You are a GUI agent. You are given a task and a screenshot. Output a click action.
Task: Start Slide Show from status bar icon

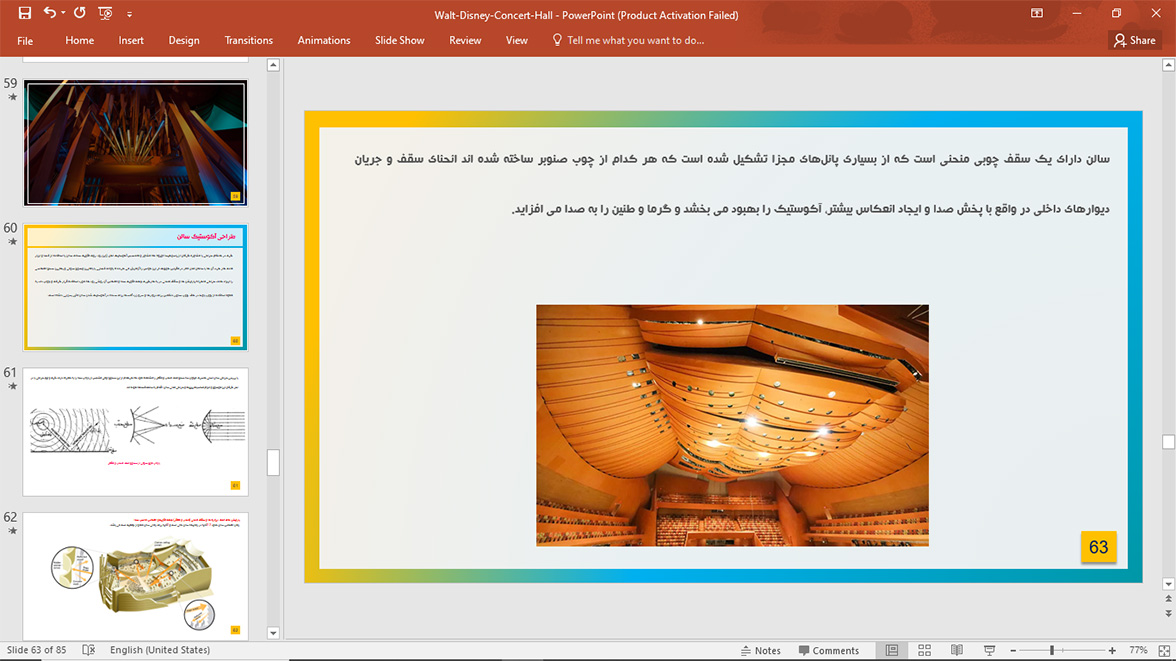[x=989, y=650]
